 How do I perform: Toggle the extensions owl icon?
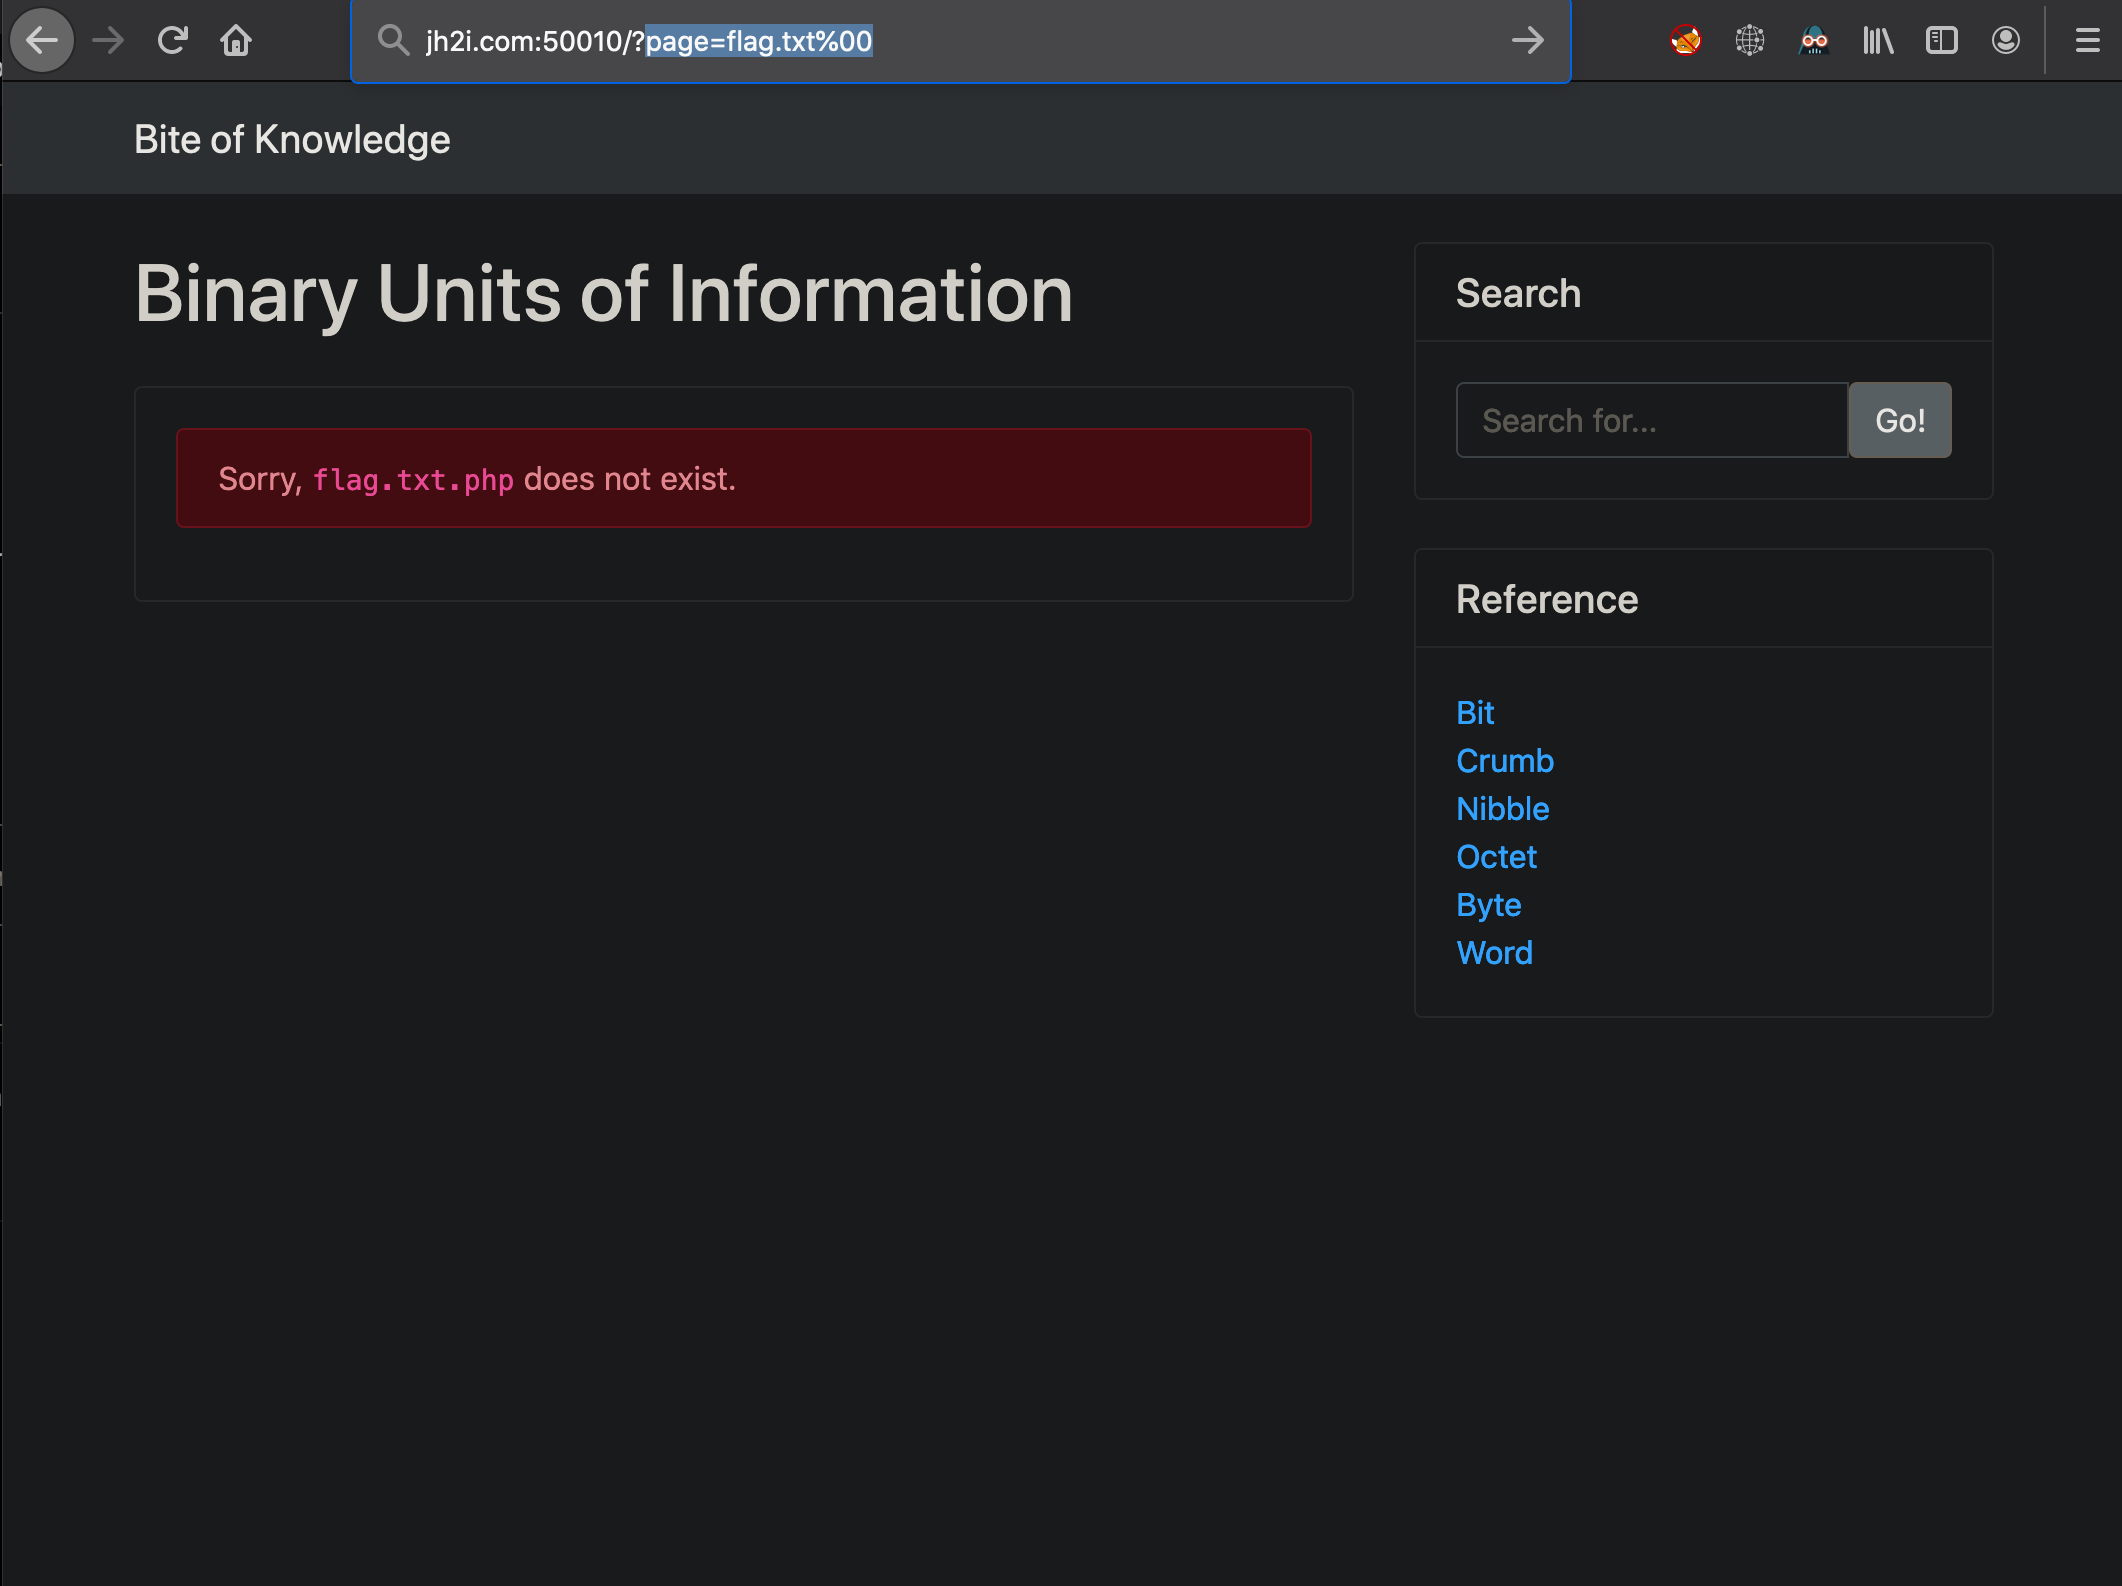tap(1814, 42)
